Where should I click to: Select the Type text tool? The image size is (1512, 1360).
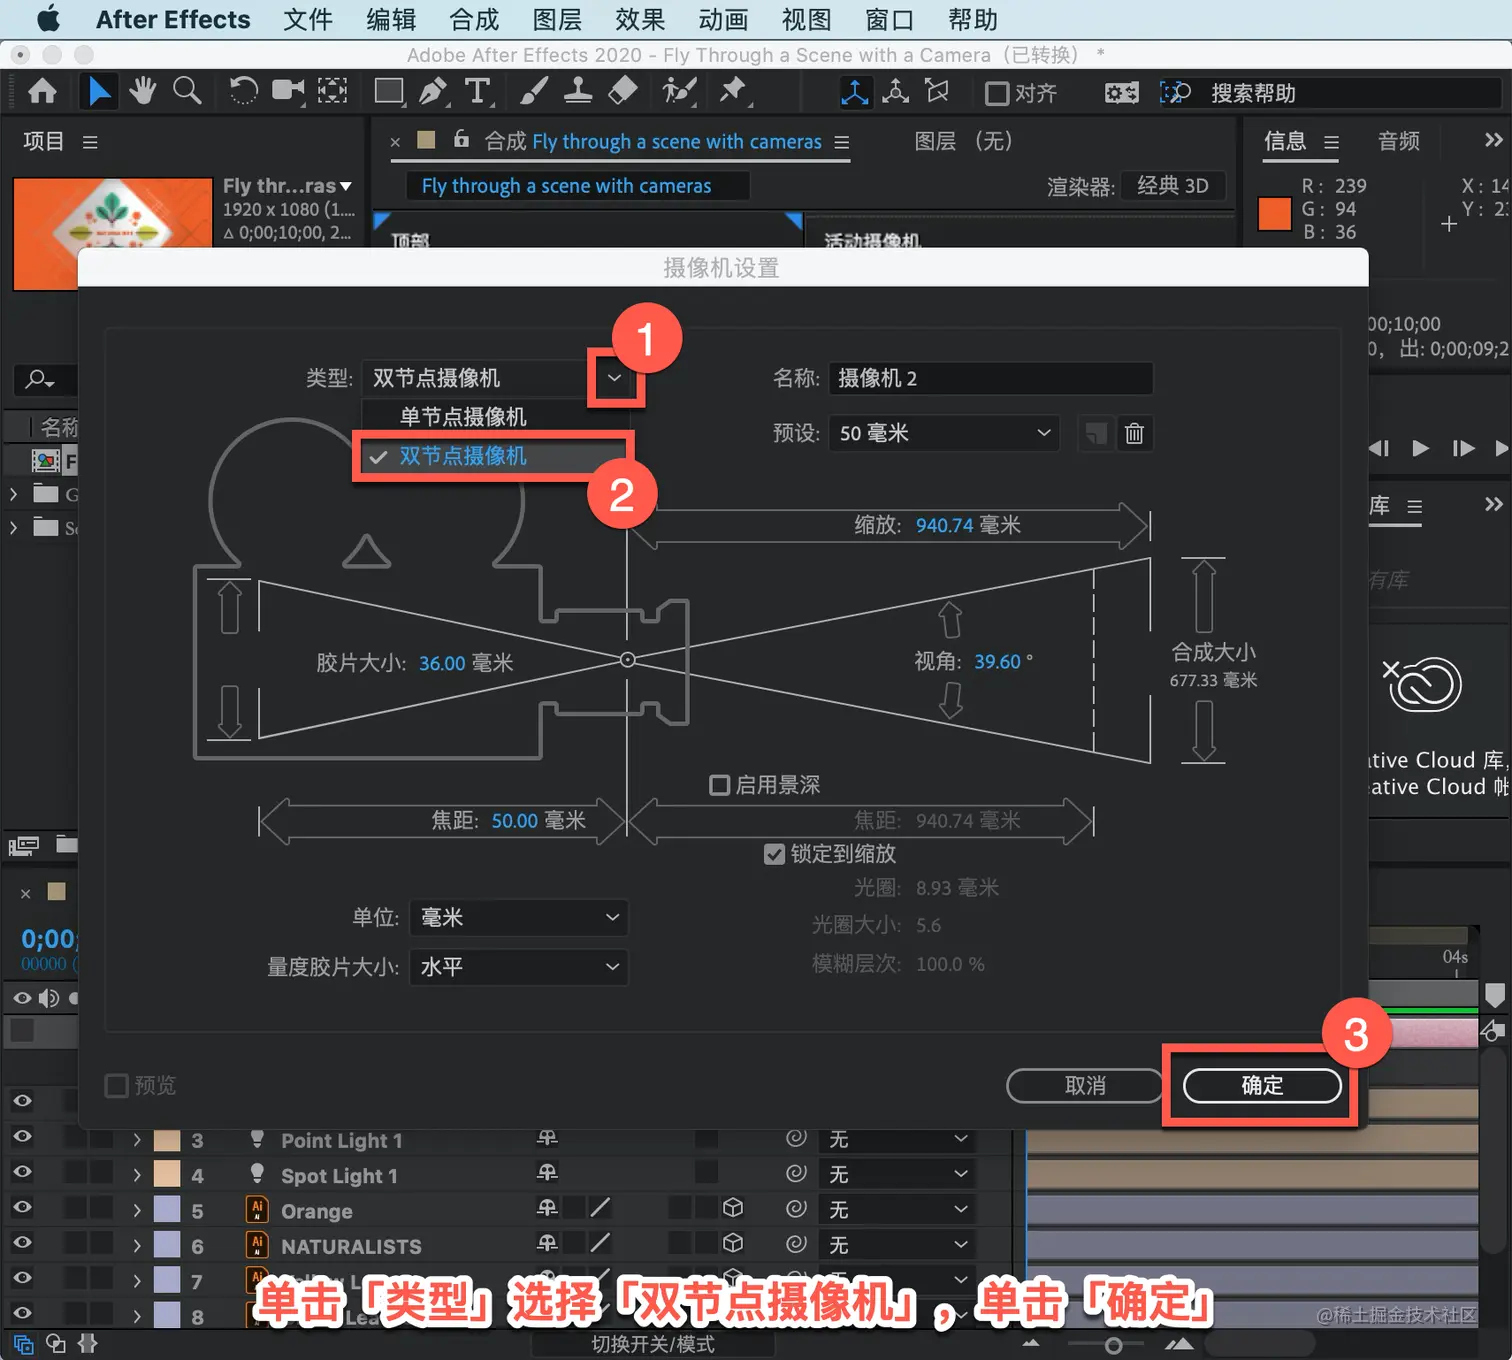(x=478, y=91)
